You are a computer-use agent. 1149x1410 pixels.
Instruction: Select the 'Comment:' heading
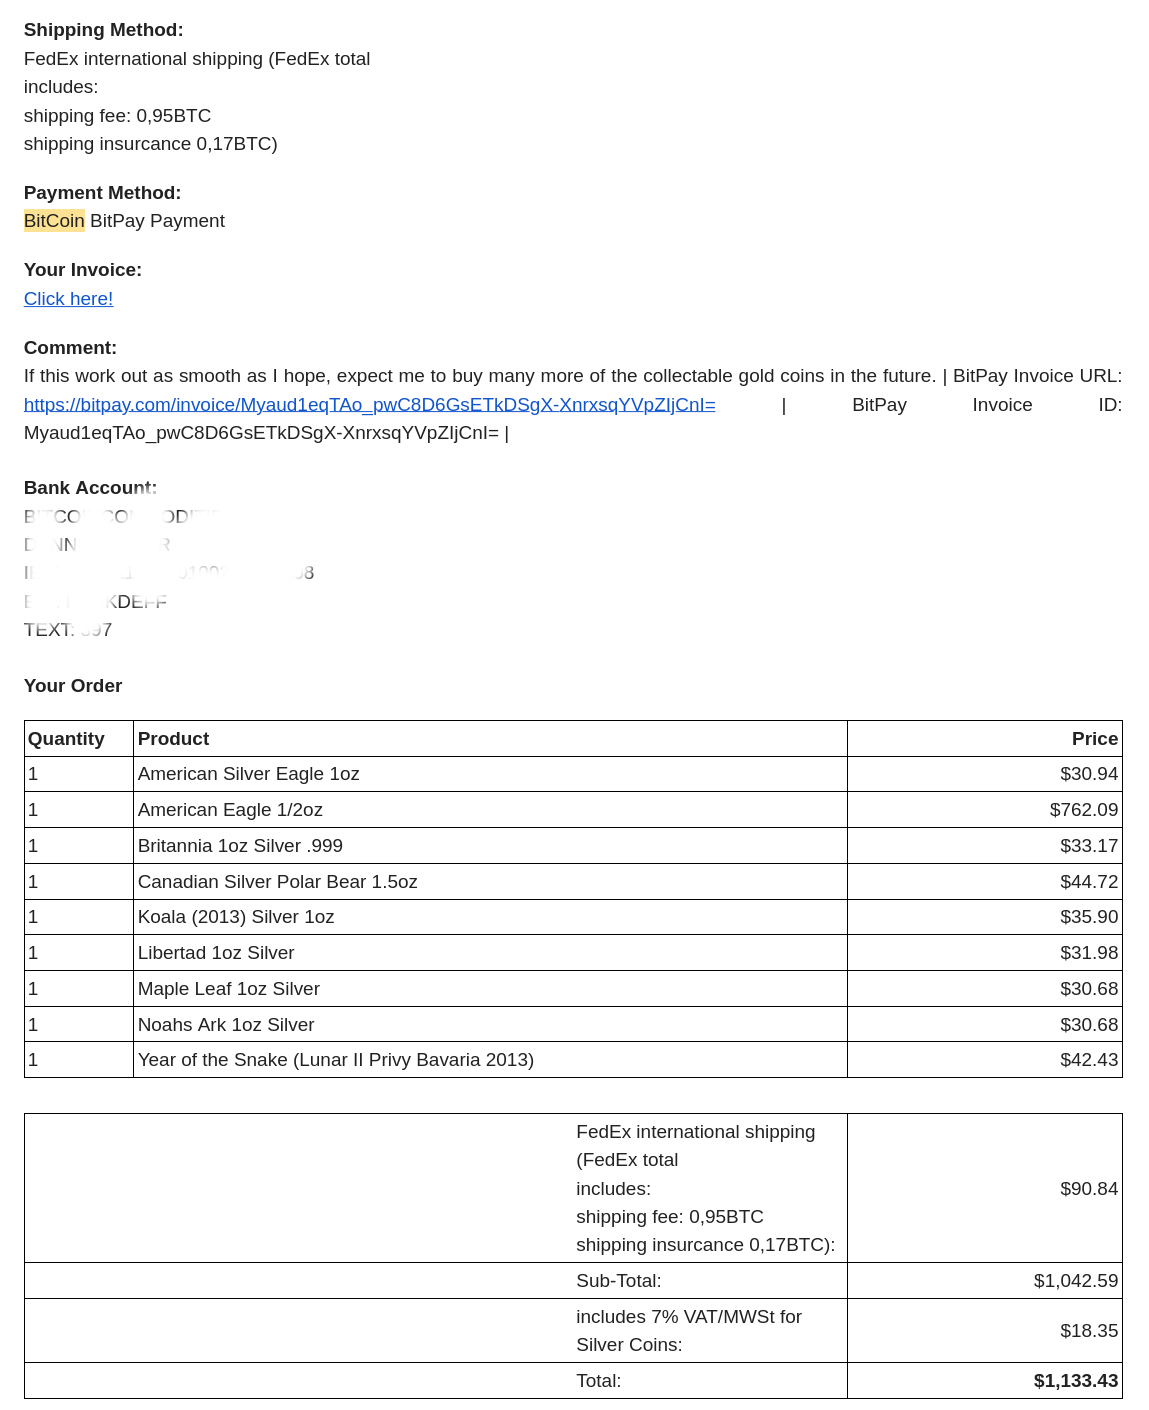70,348
